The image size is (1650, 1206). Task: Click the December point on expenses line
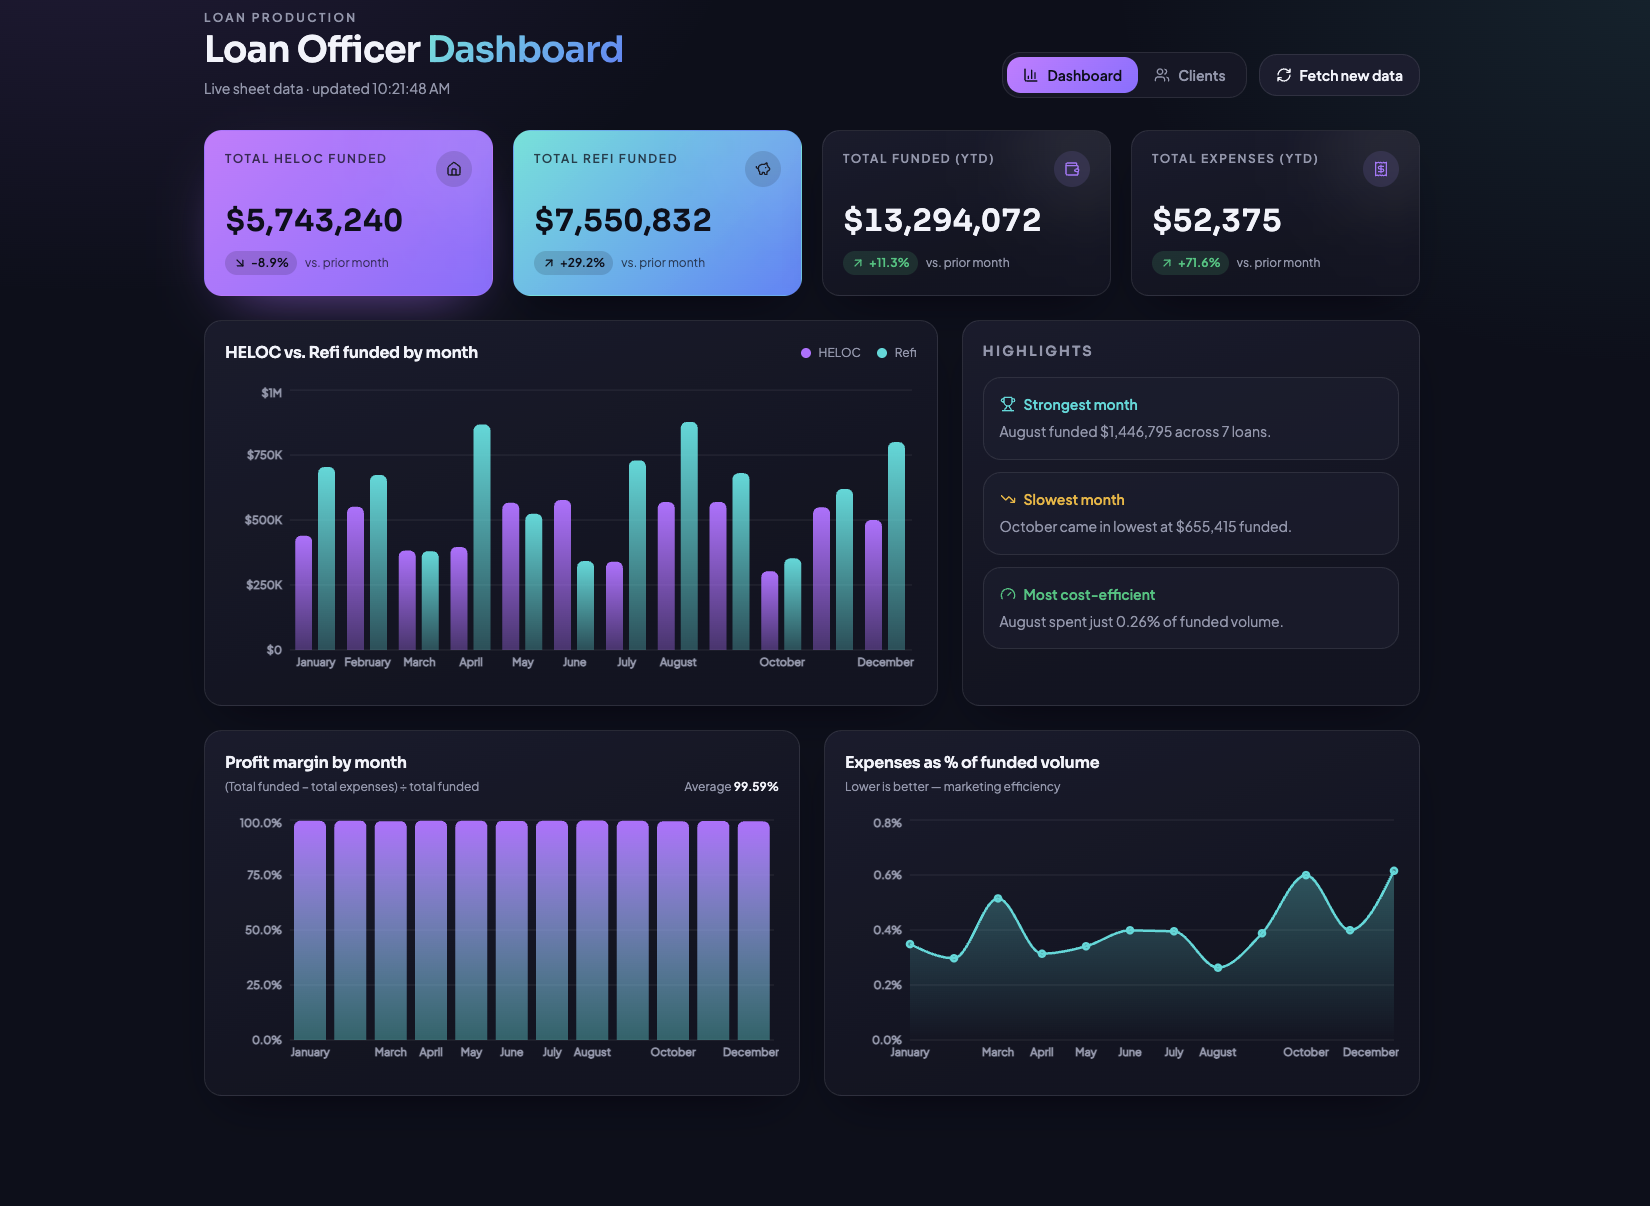pos(1394,871)
